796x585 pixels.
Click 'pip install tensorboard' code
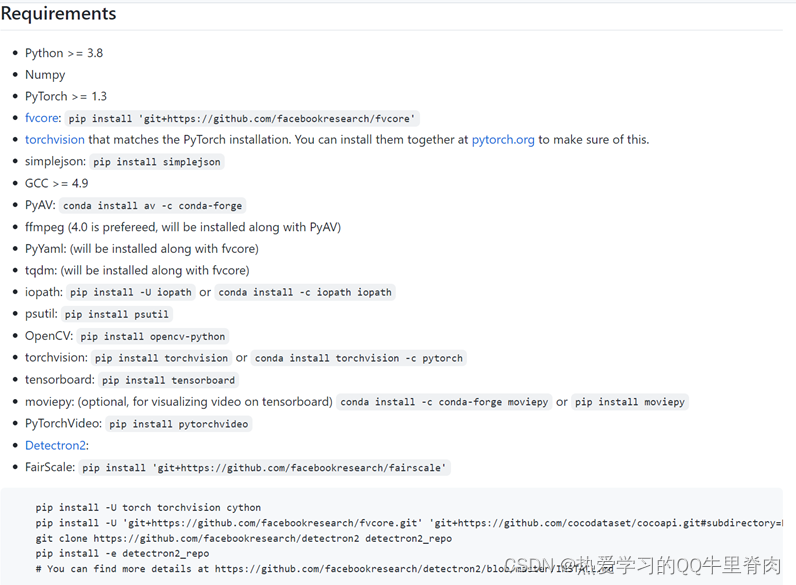pyautogui.click(x=169, y=380)
